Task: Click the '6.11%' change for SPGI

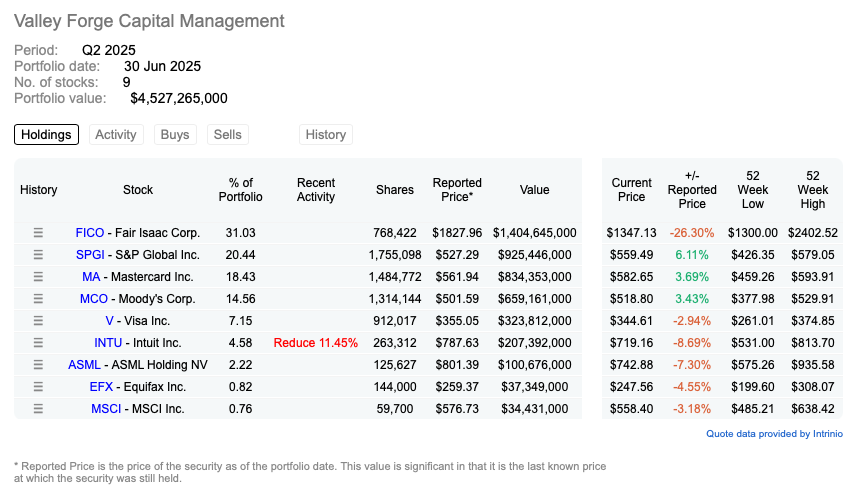Action: [692, 255]
